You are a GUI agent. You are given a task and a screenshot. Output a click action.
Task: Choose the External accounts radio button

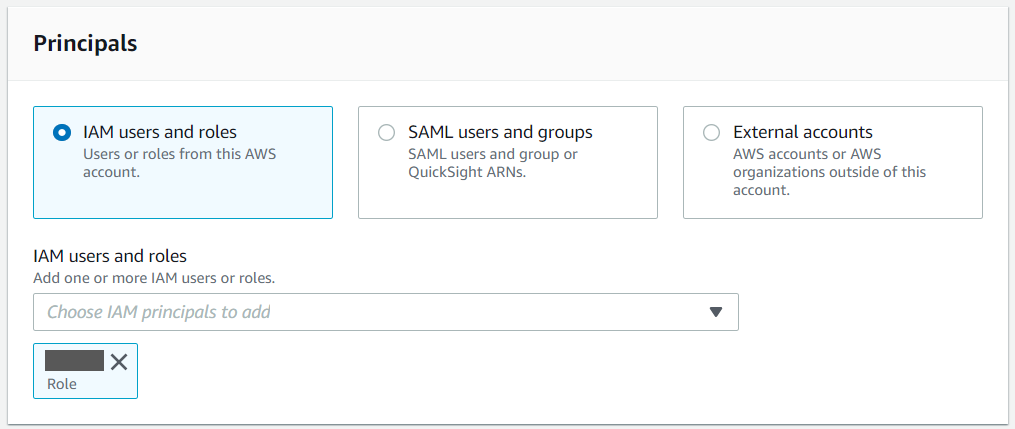coord(712,132)
